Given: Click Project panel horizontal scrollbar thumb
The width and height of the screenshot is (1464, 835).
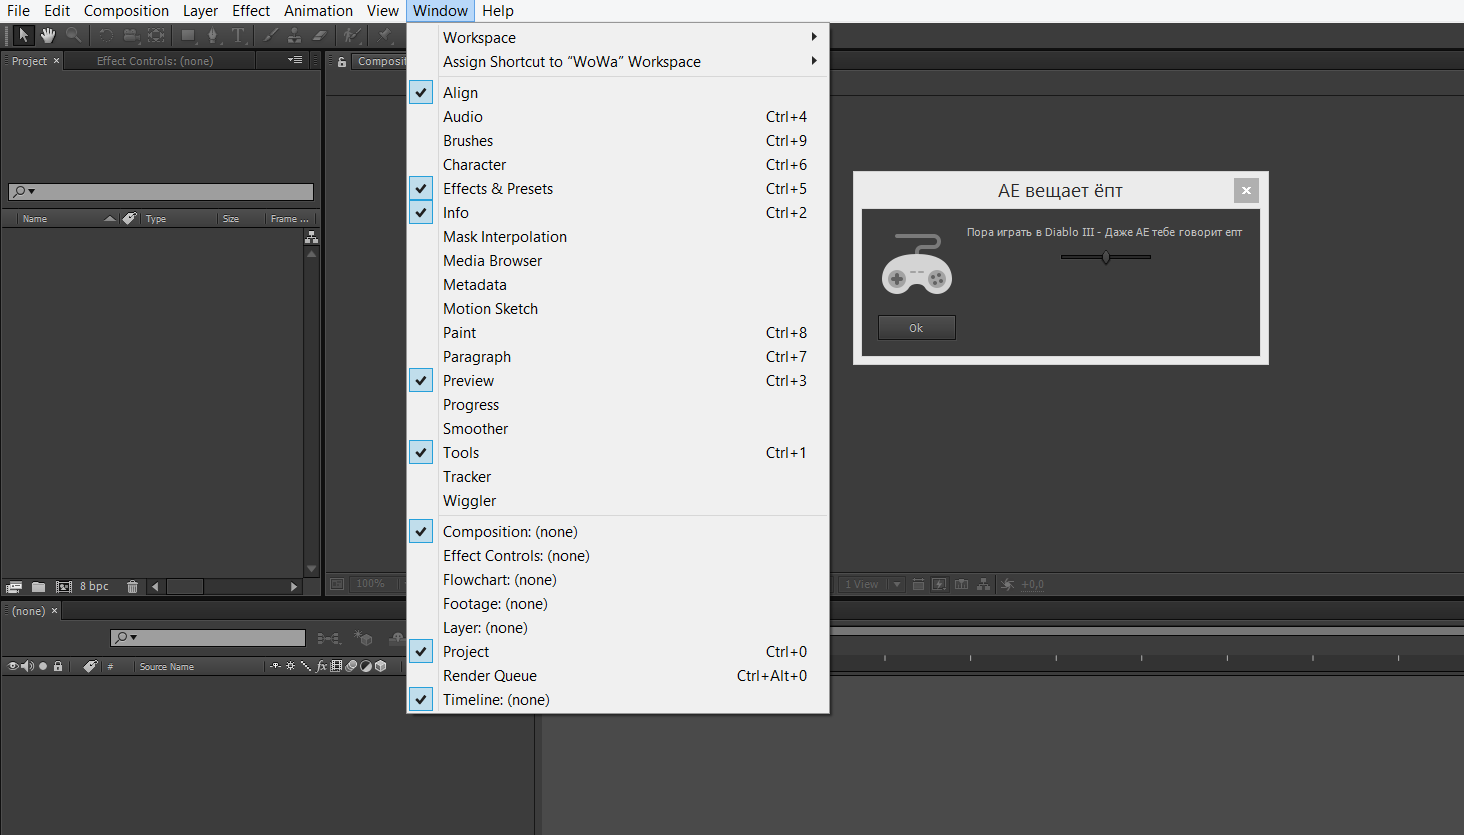Looking at the screenshot, I should pos(185,587).
